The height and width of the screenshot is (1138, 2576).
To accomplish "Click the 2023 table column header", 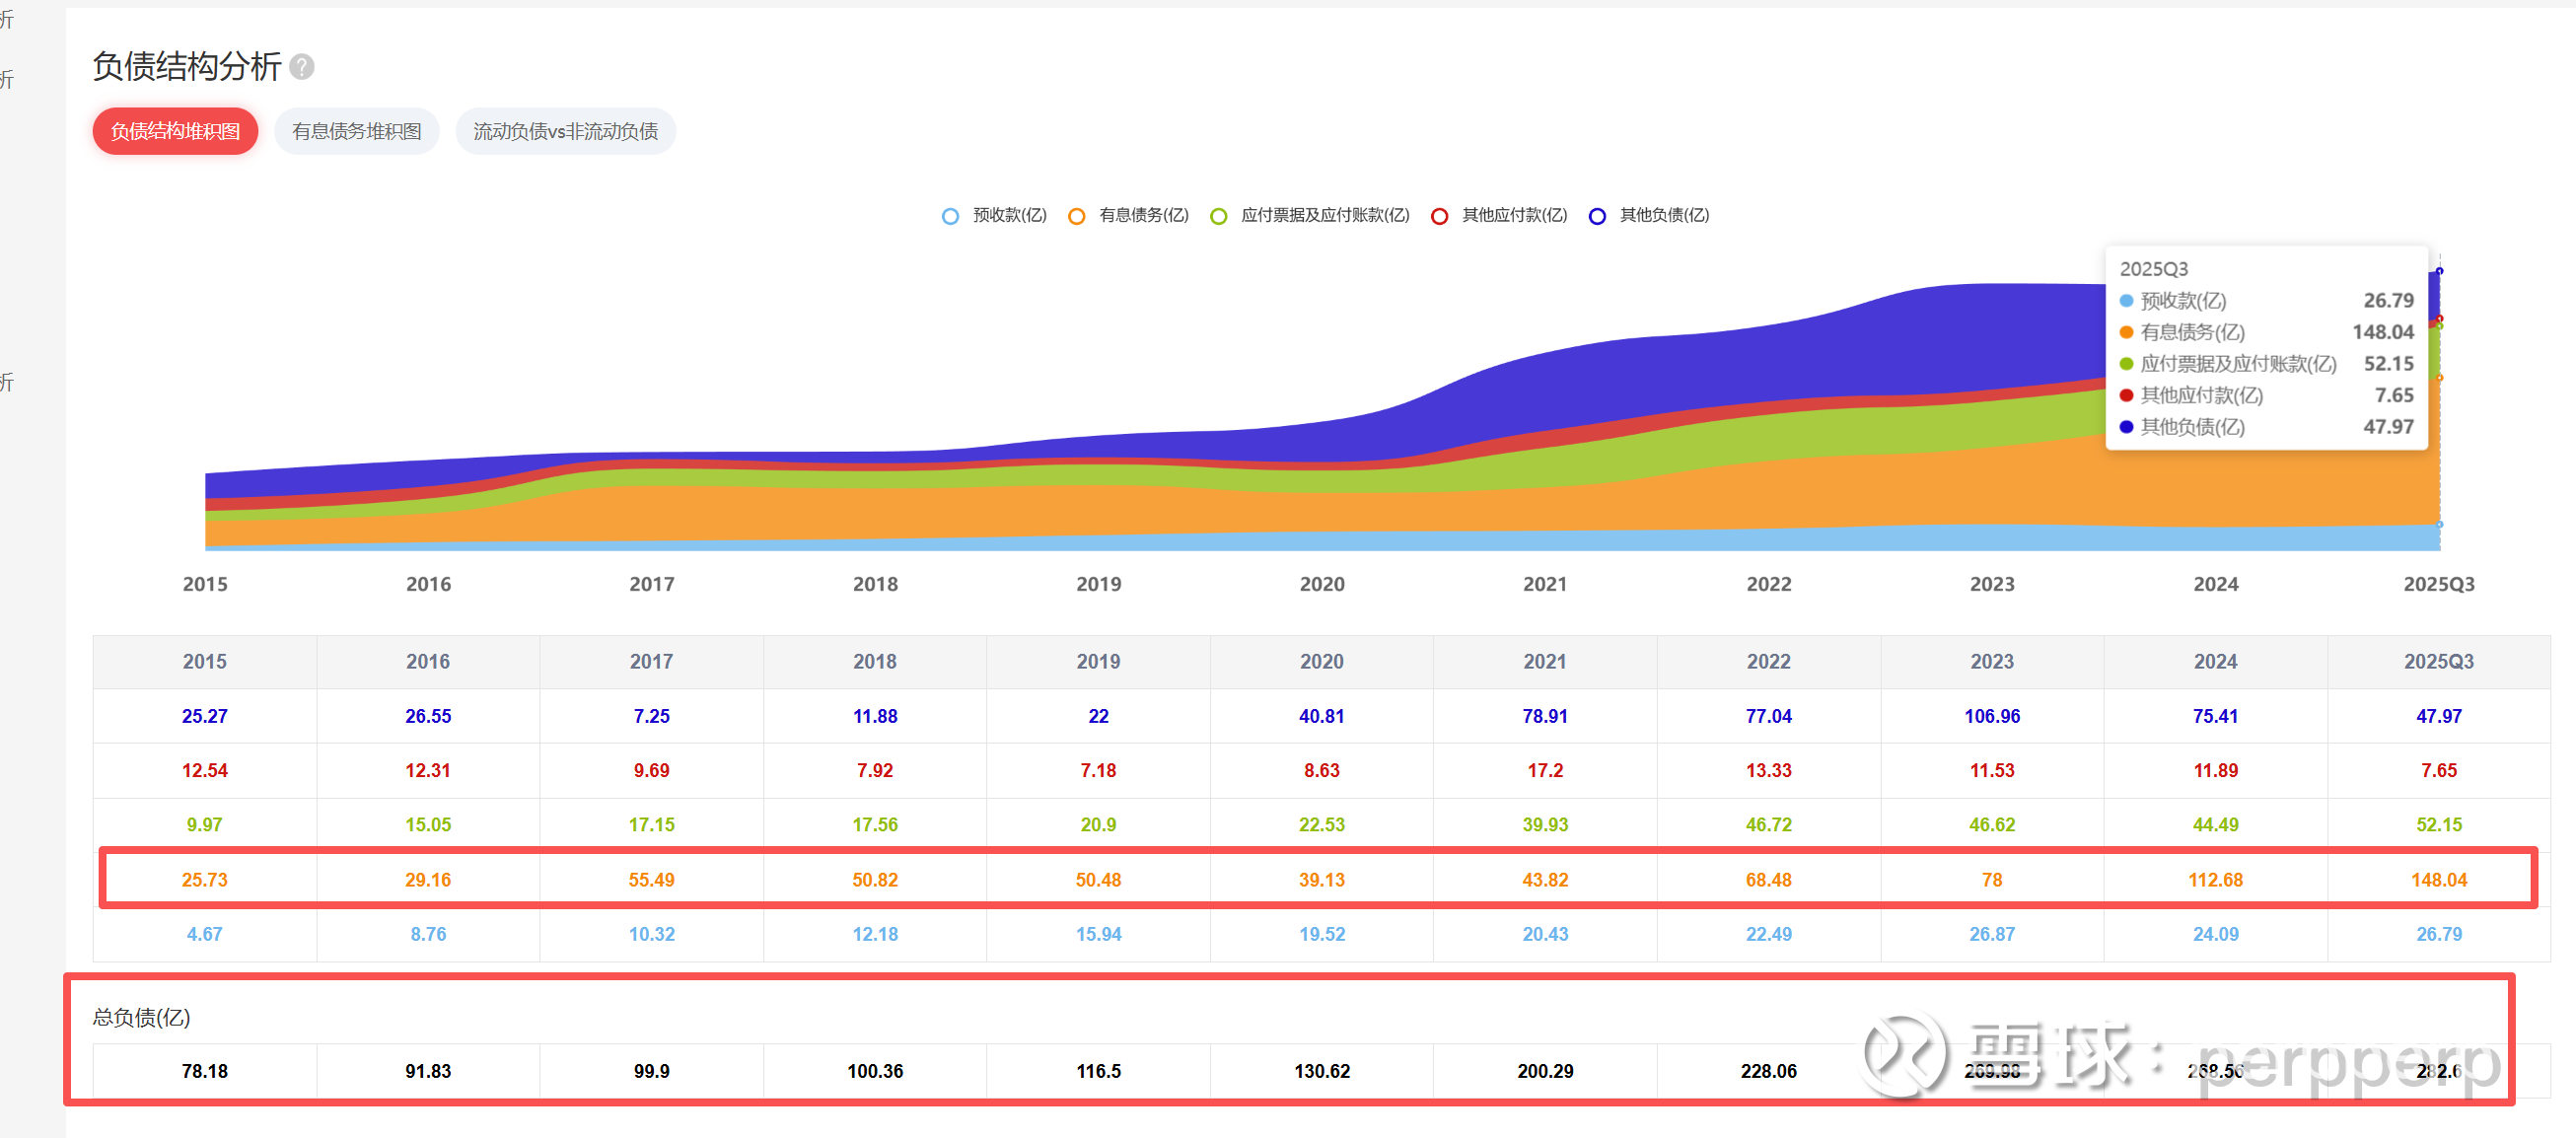I will click(x=1991, y=661).
